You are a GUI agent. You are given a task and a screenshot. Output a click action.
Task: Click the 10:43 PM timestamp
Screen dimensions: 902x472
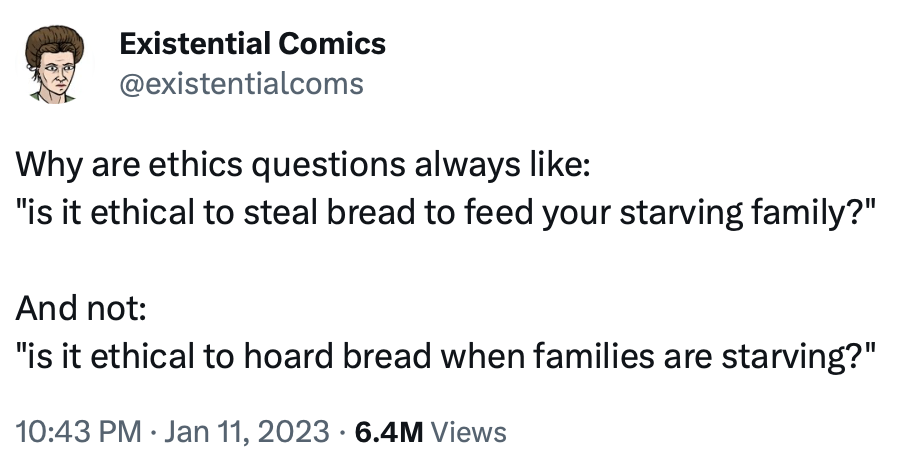pyautogui.click(x=79, y=432)
